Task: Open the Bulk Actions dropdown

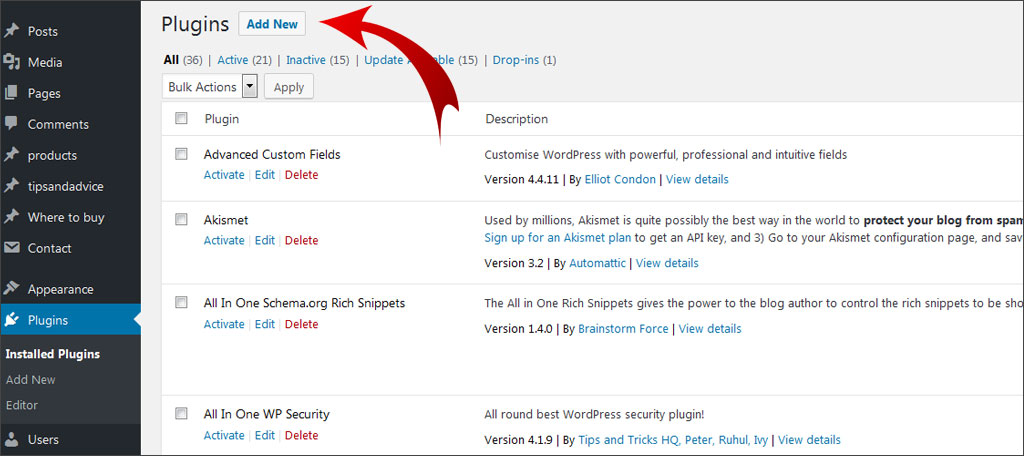Action: pos(210,87)
